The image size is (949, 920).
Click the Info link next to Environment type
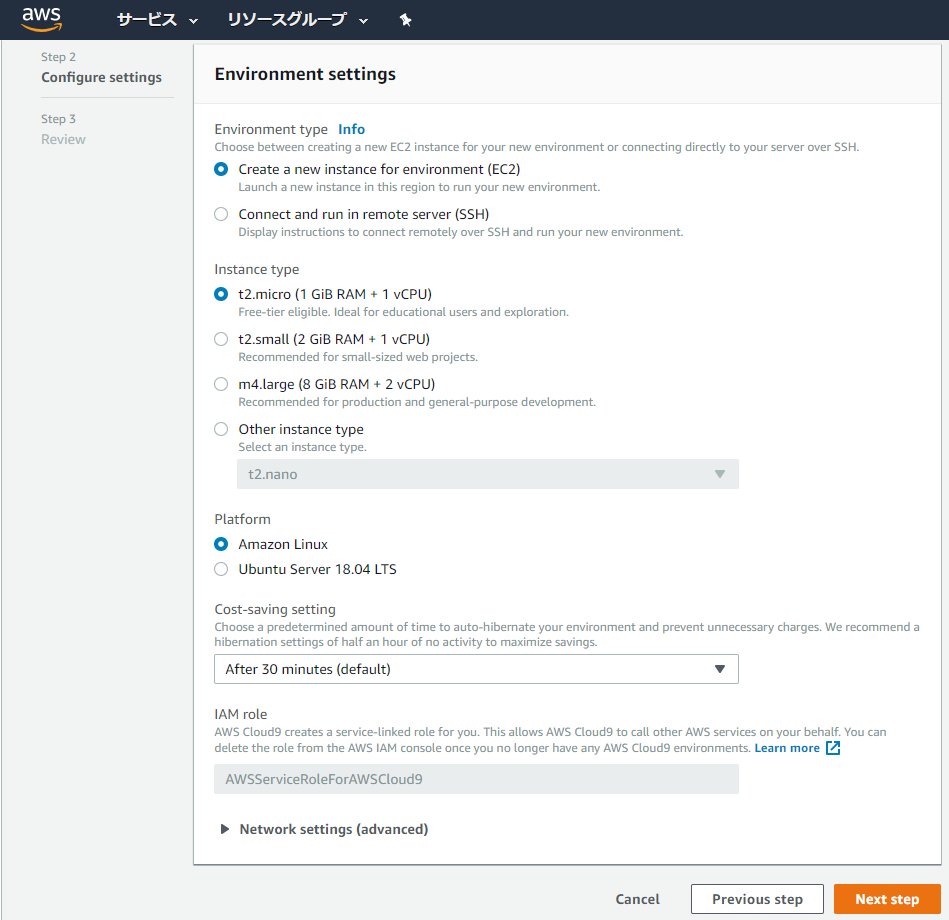351,129
